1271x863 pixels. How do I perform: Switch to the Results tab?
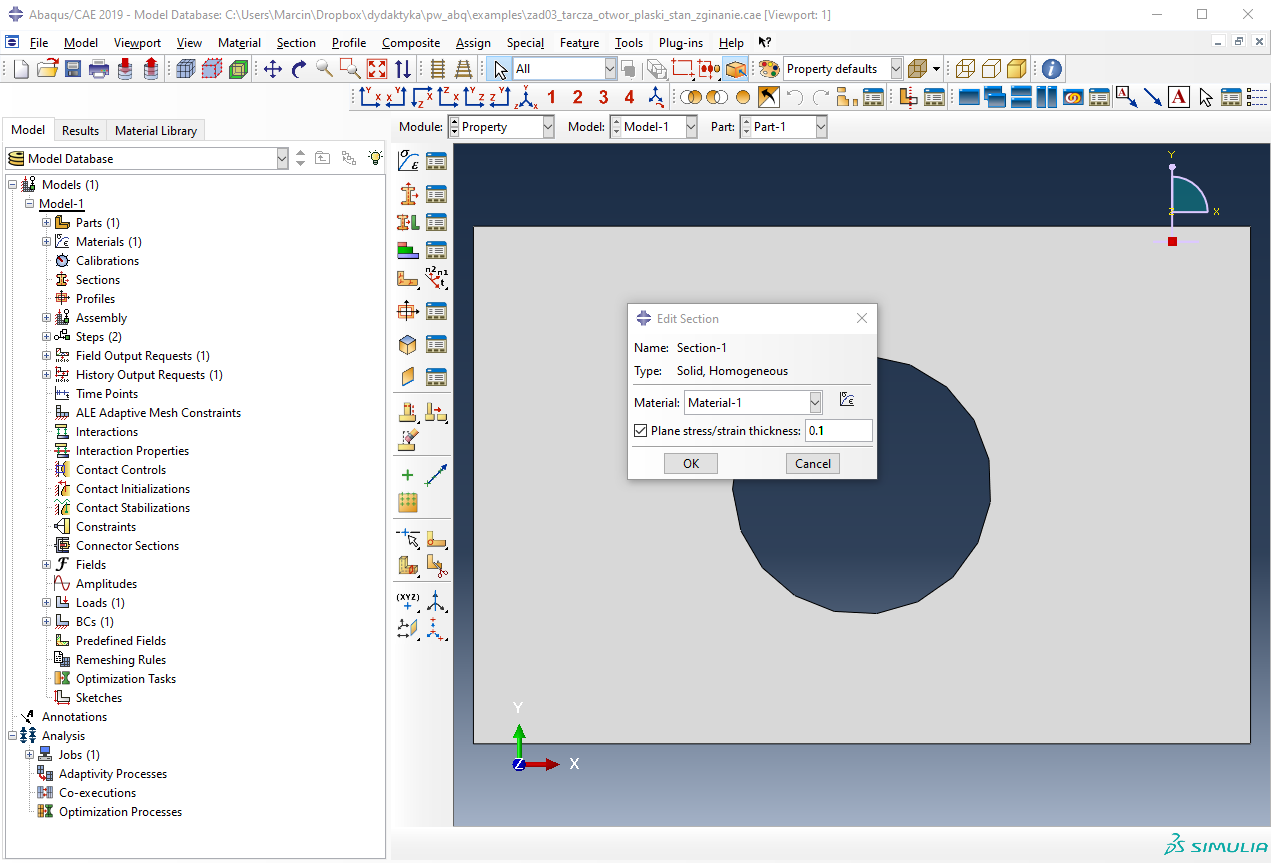pos(80,130)
